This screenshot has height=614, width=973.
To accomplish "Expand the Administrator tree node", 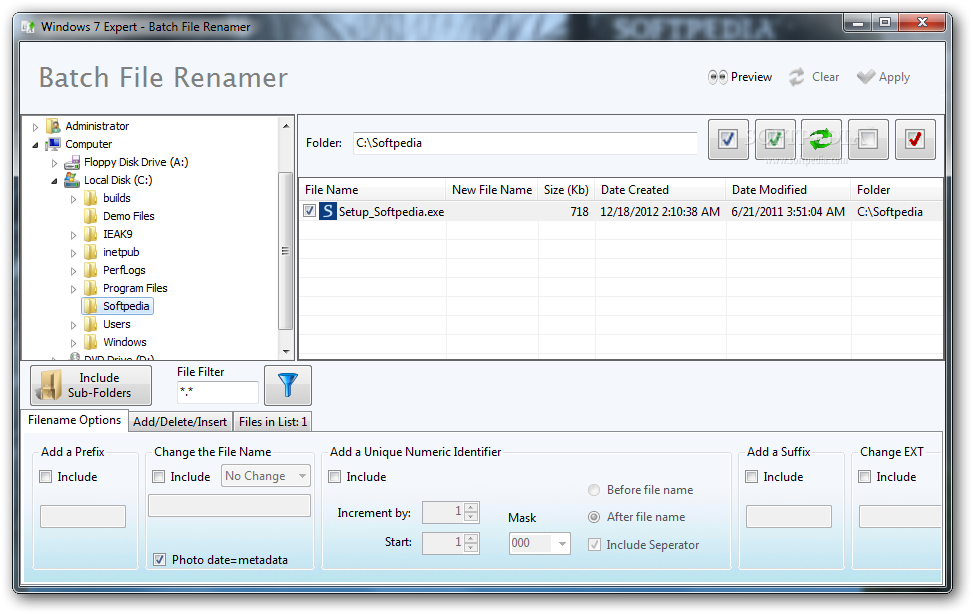I will (x=35, y=127).
